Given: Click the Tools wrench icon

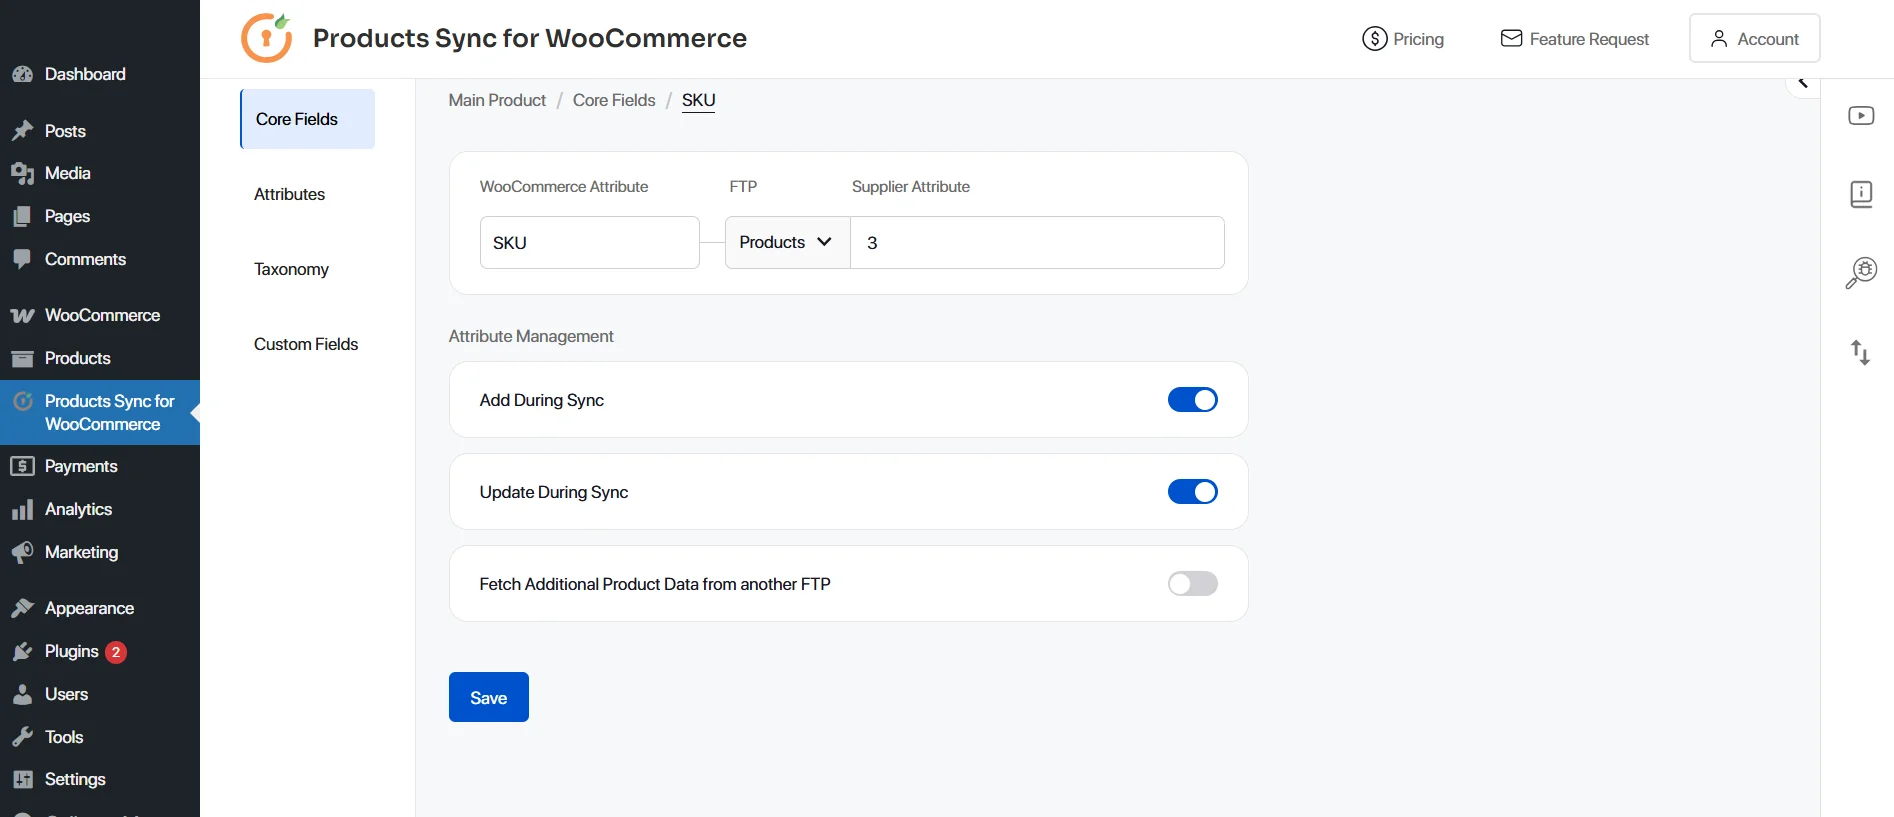Looking at the screenshot, I should pos(22,737).
